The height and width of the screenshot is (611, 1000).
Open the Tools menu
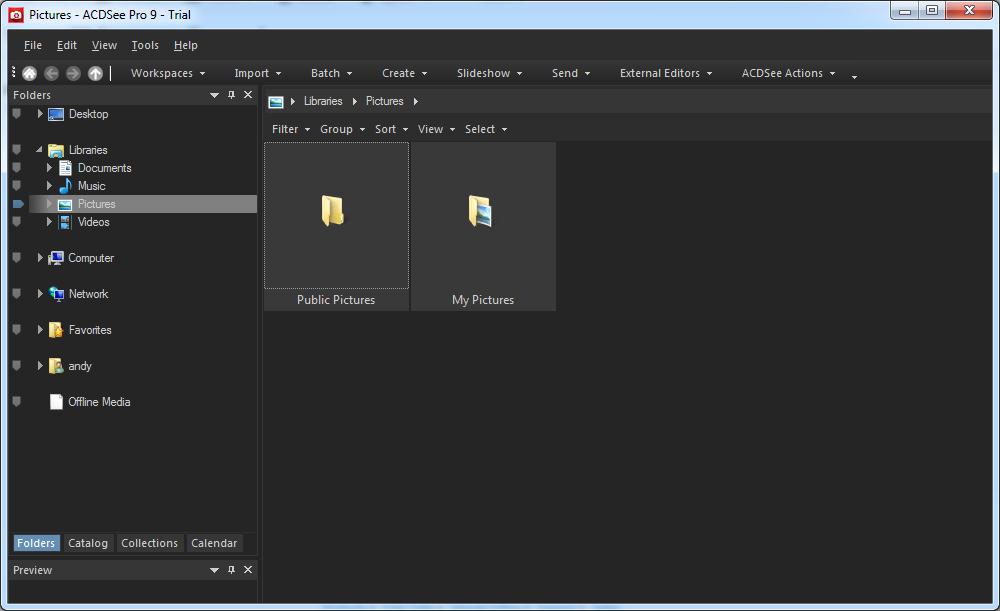(145, 45)
